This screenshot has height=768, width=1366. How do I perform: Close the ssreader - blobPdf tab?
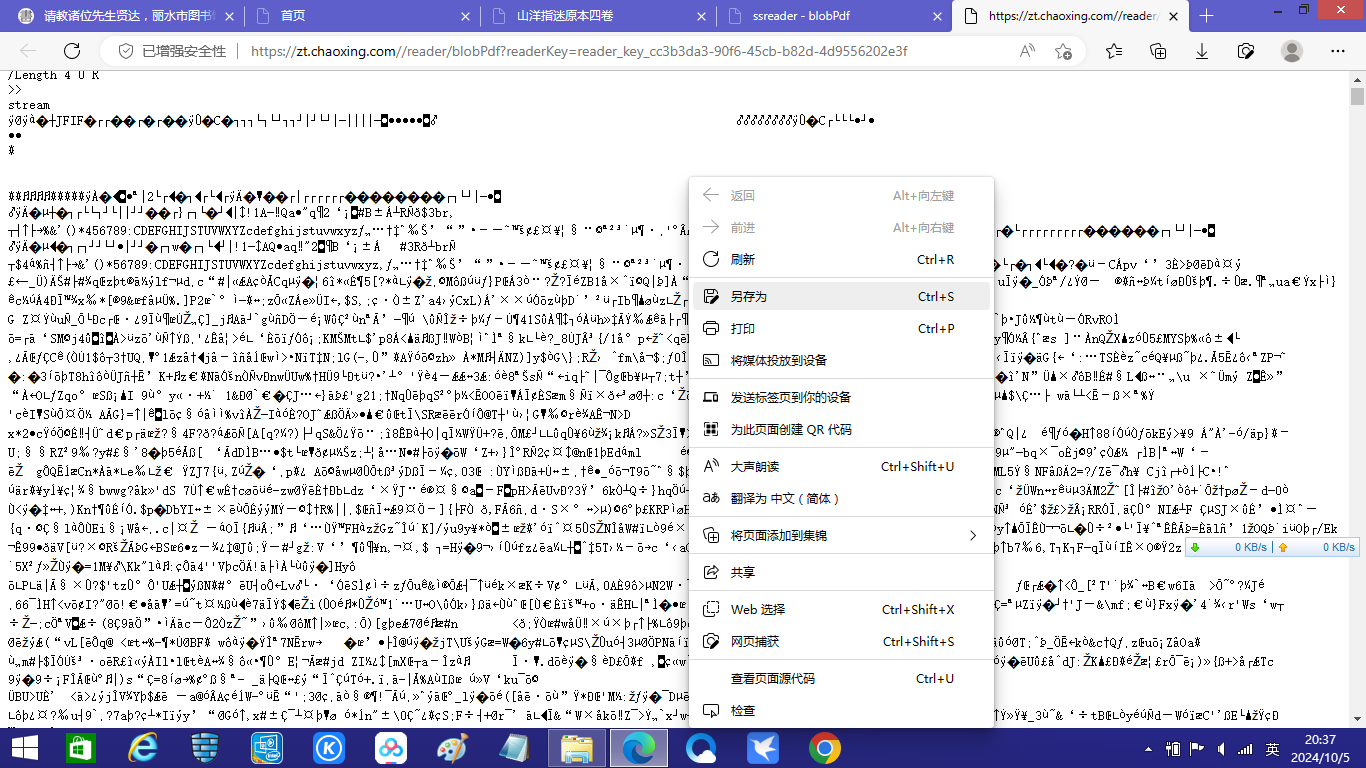point(937,16)
